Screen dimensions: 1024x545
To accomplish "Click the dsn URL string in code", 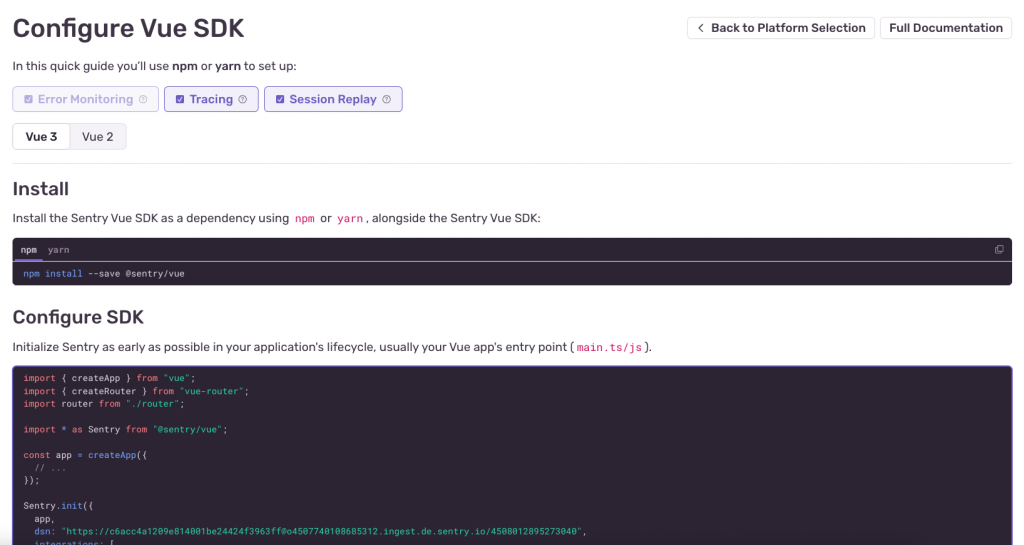I will coord(321,531).
